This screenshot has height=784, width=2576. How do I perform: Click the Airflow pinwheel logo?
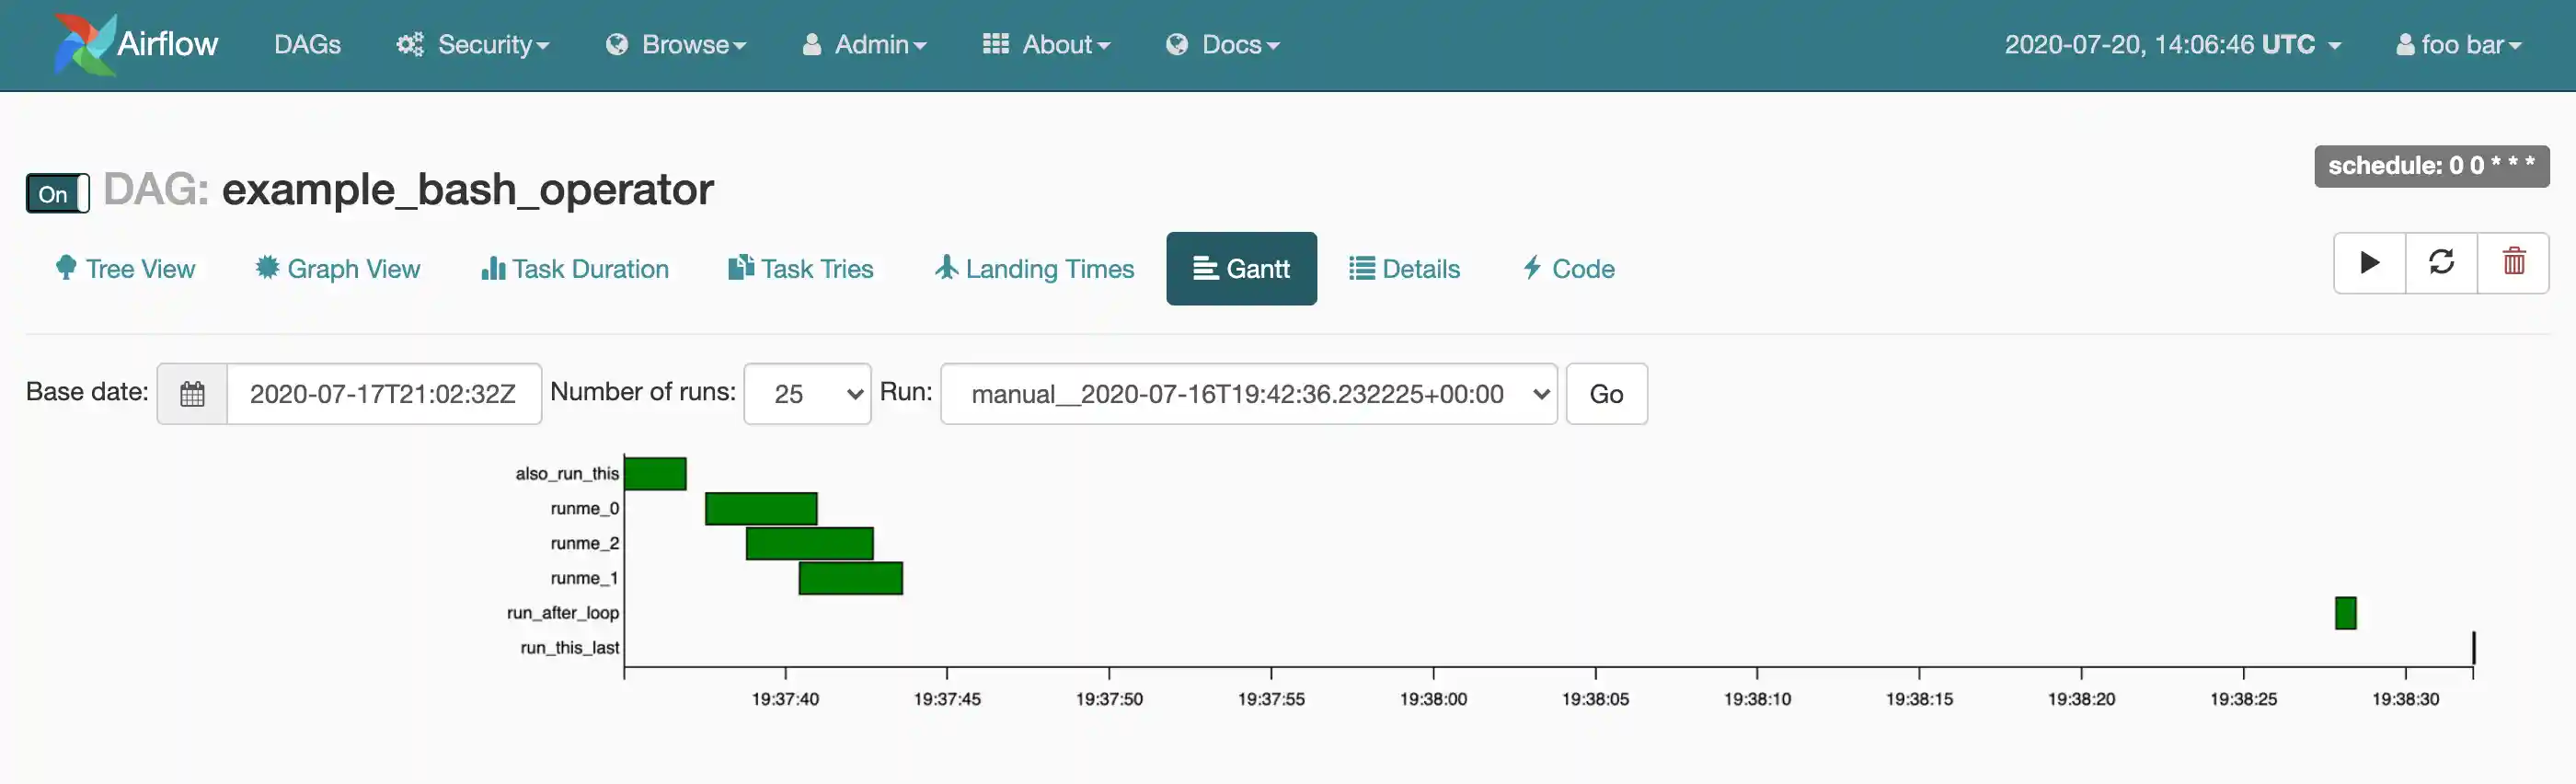[84, 45]
